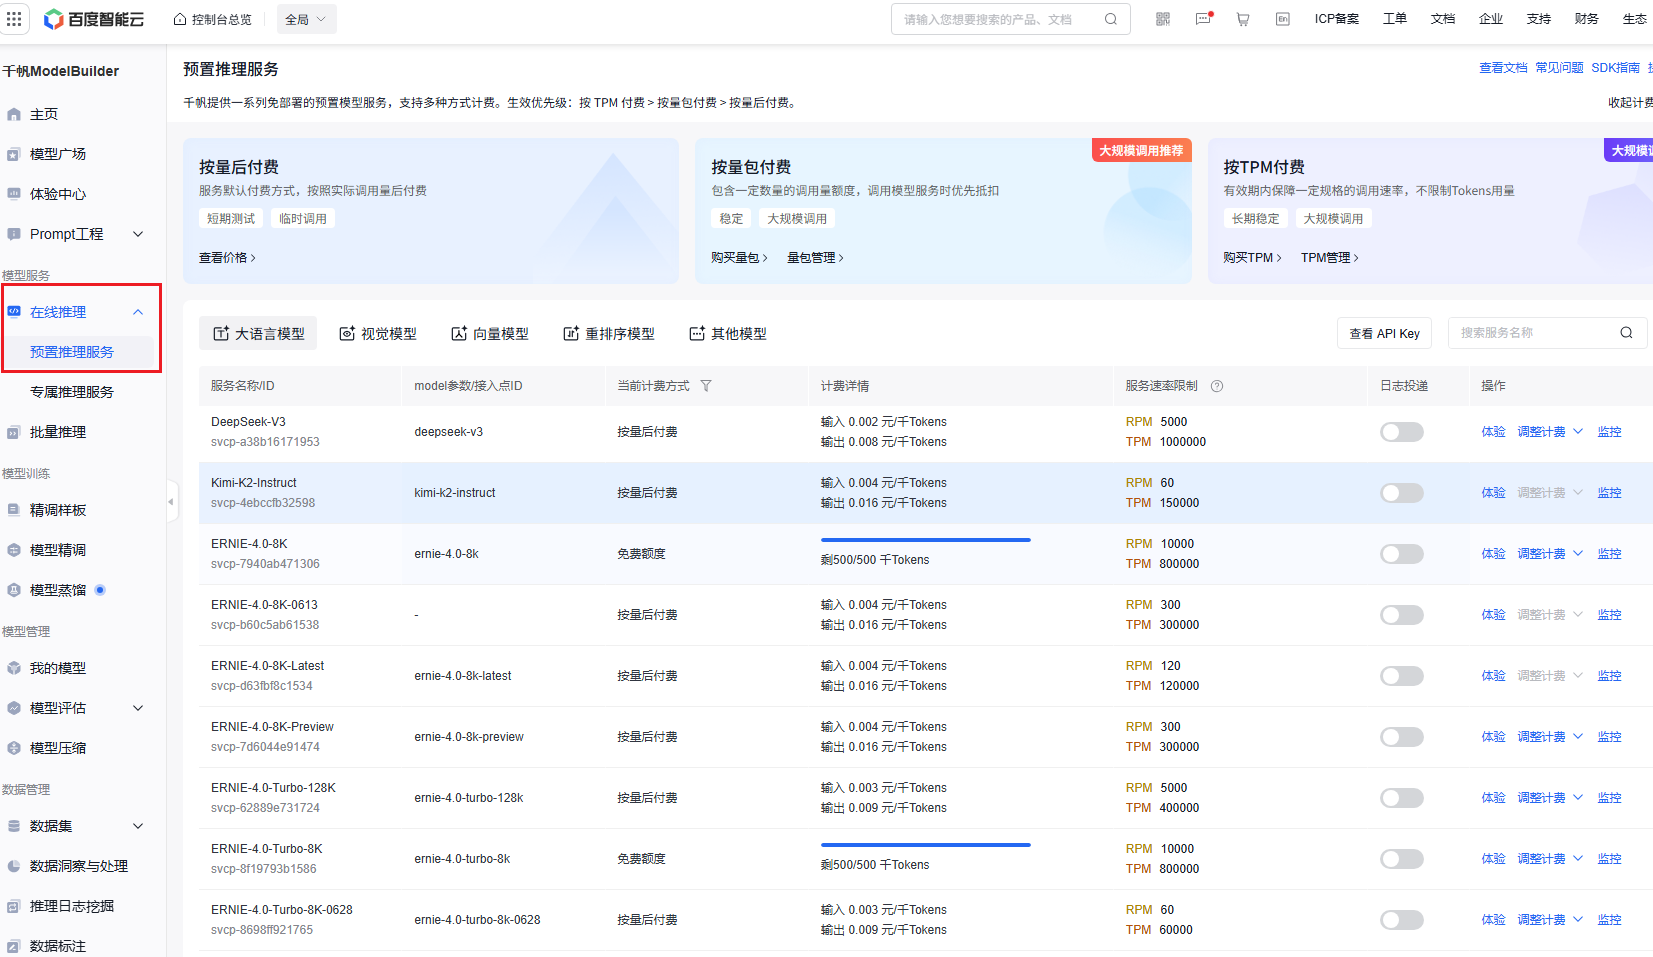Click the 推理日志挖掘 sidebar icon

(x=14, y=906)
